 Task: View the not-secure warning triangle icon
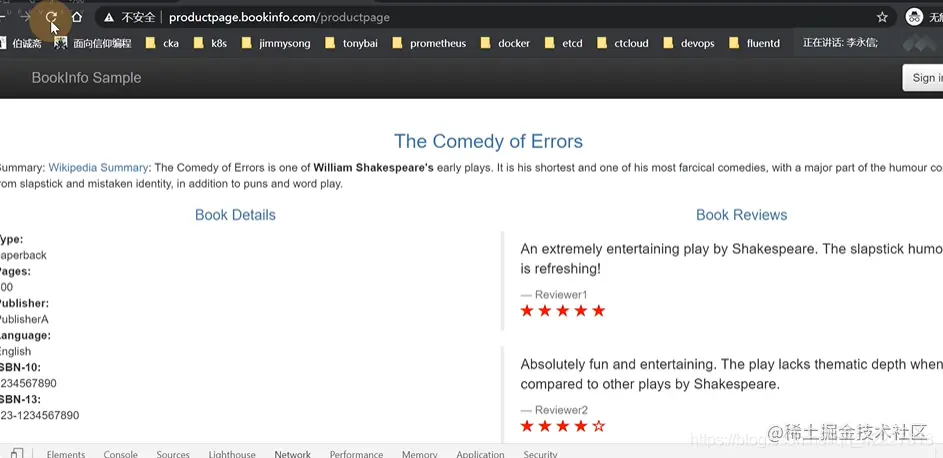click(x=109, y=18)
